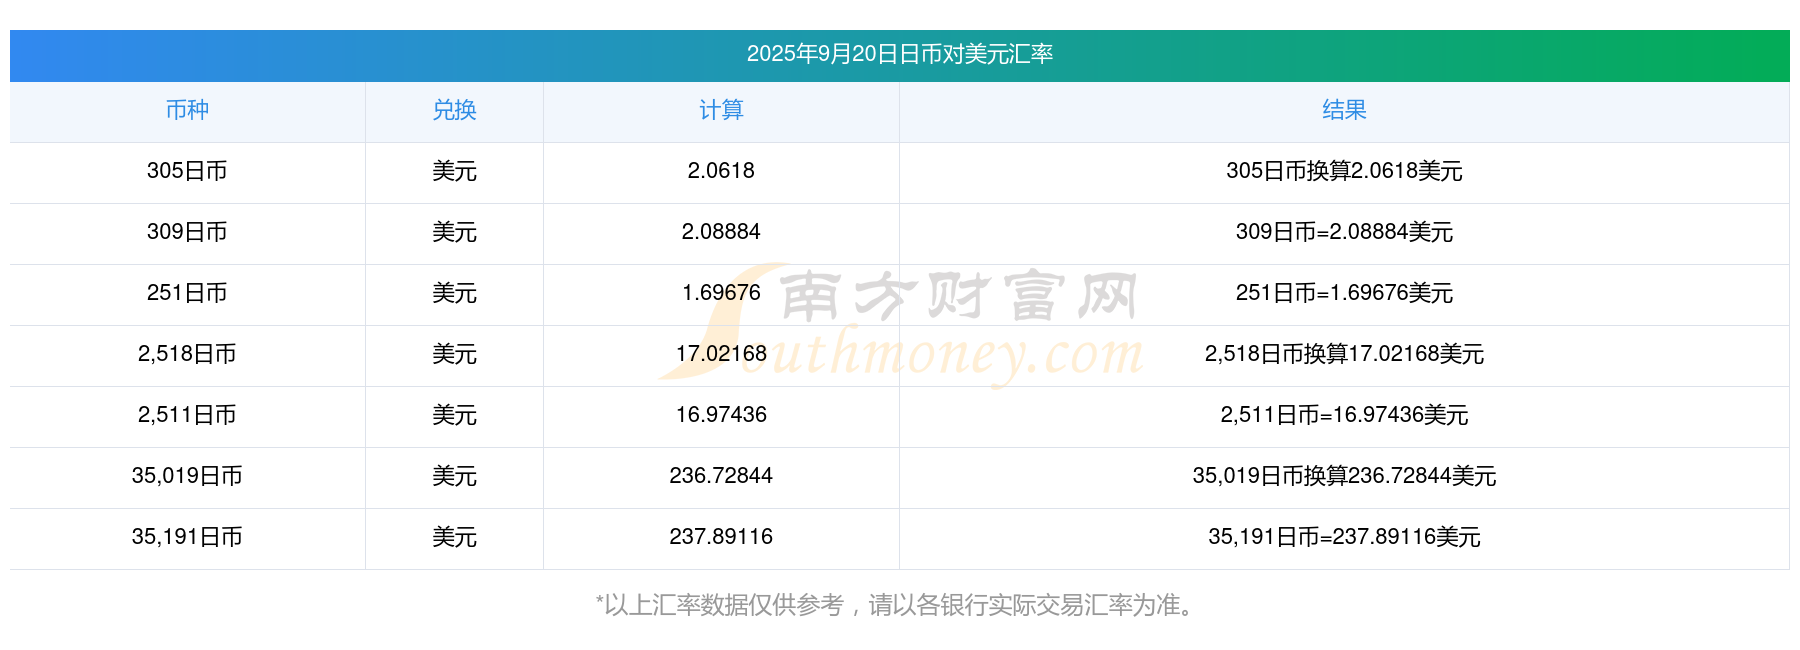Click 美元 in the 35,019日币 row
Screen dimensions: 1800x650
pos(454,476)
